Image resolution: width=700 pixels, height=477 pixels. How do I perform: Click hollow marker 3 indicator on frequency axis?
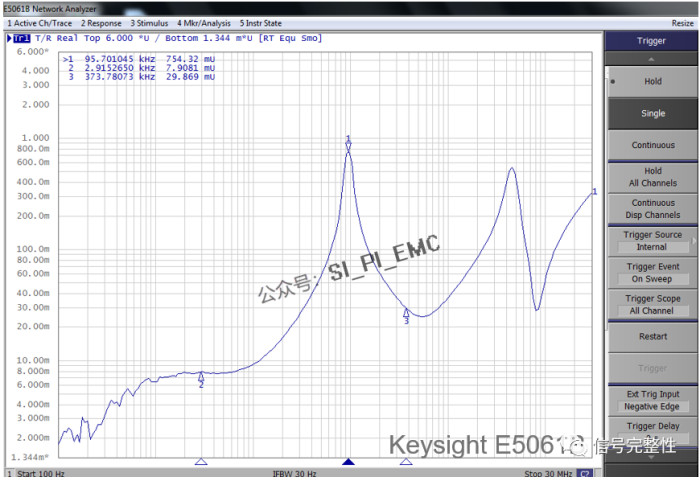pos(406,461)
